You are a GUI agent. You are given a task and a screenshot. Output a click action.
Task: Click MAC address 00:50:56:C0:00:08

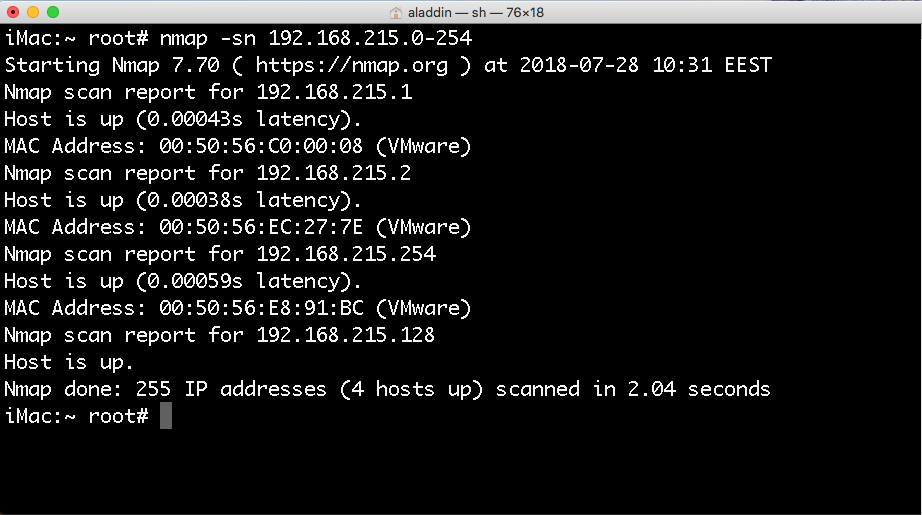click(x=260, y=146)
